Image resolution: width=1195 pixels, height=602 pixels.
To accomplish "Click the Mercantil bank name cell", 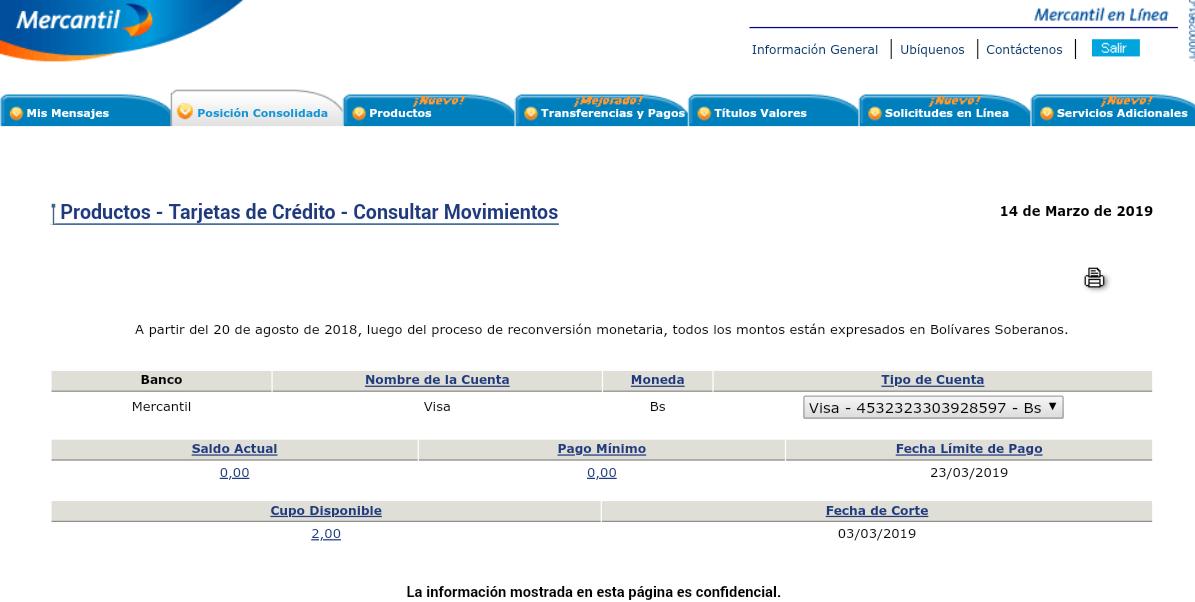I will click(162, 406).
